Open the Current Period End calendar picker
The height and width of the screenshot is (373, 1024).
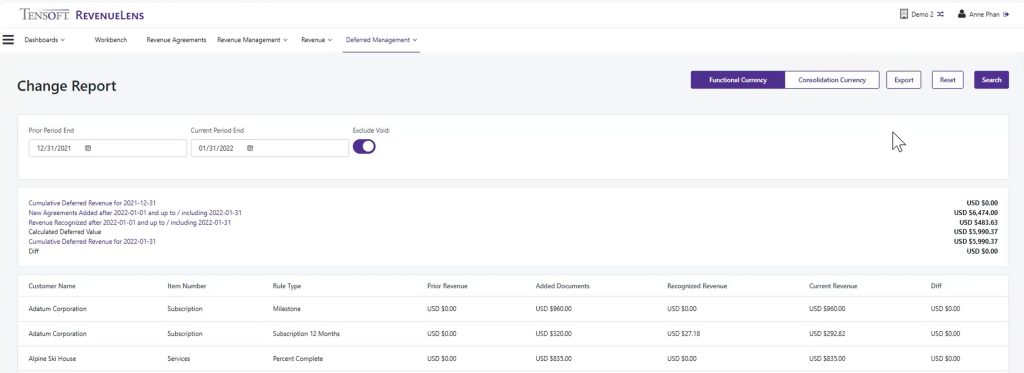click(x=250, y=148)
